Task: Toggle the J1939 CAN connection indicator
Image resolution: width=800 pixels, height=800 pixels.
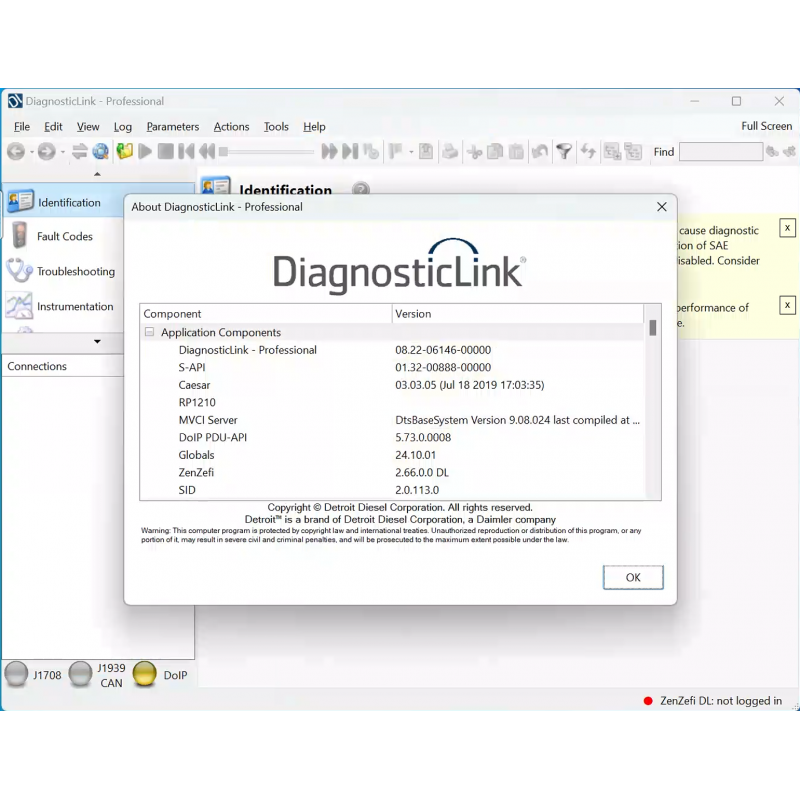Action: (80, 673)
